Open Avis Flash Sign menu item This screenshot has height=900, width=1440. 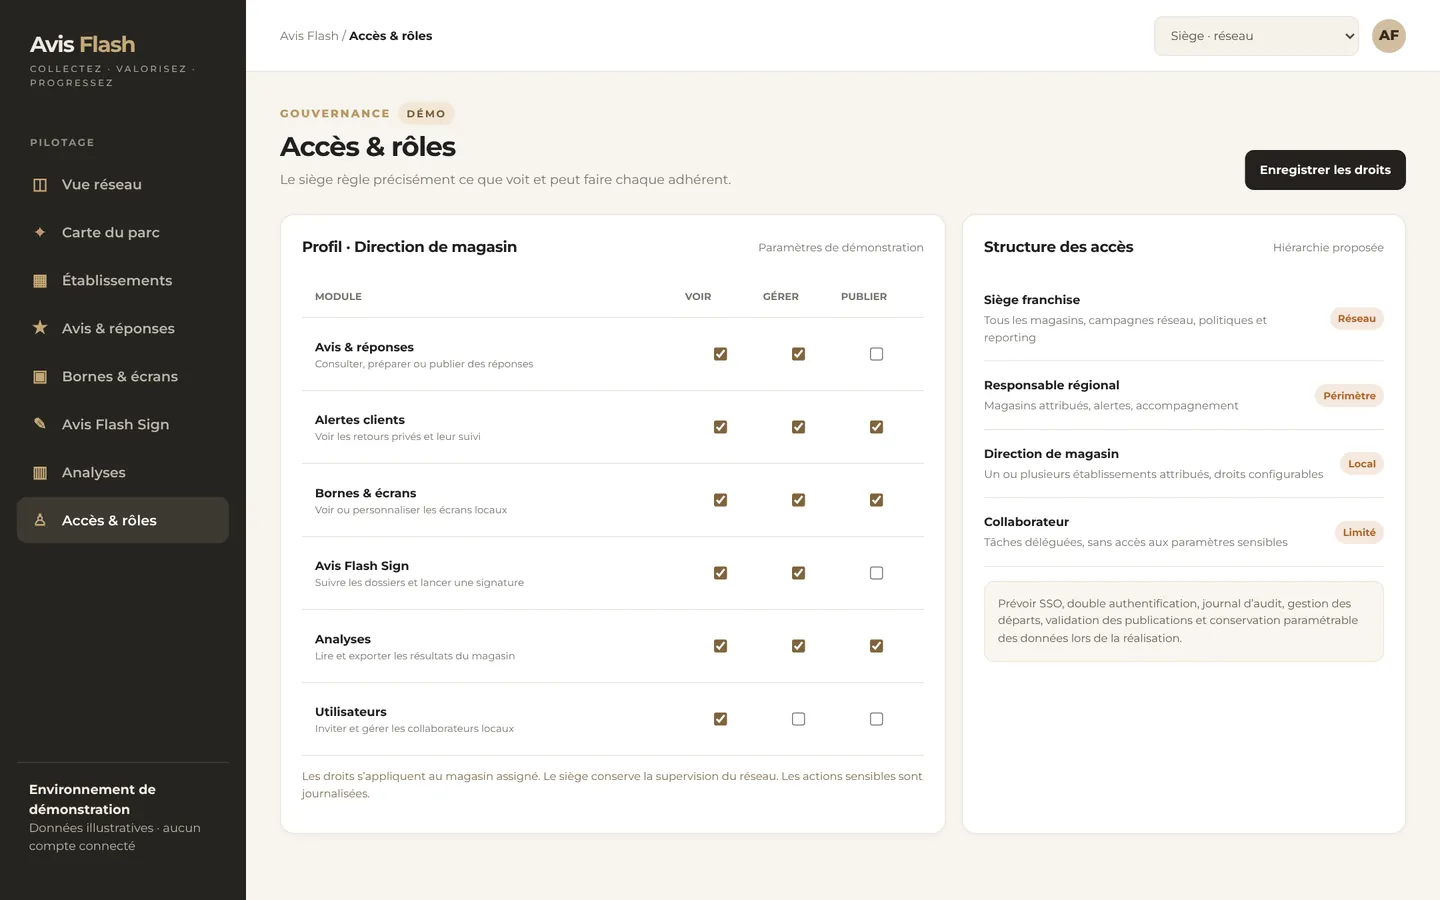pos(123,424)
